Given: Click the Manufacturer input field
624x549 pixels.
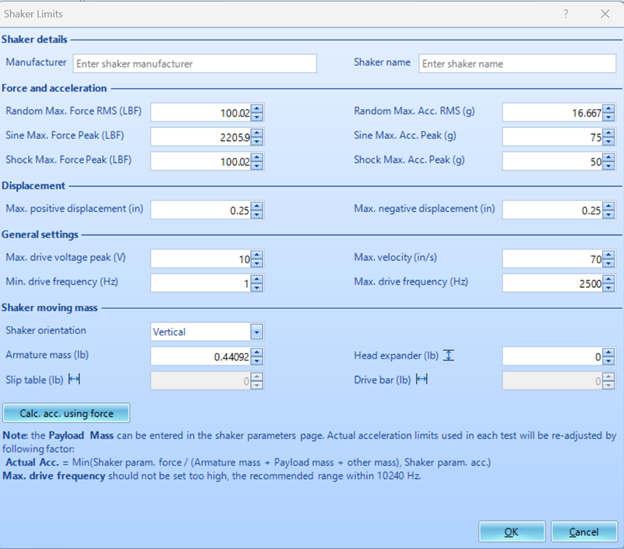Looking at the screenshot, I should point(194,64).
